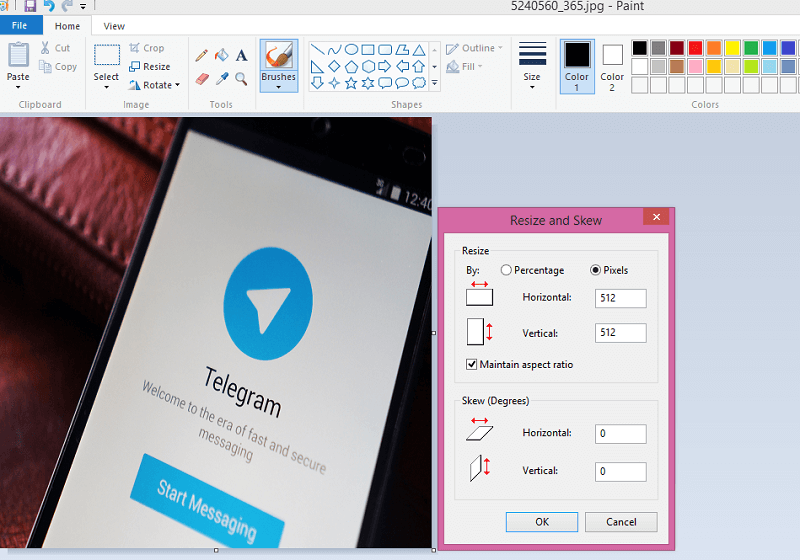Click Resize in the Image group

click(x=149, y=67)
